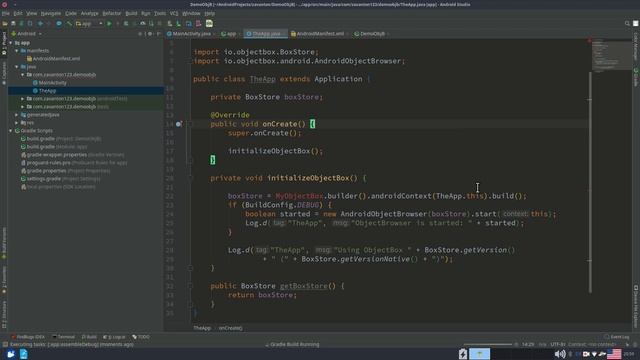Open the app run configuration dropdown
The height and width of the screenshot is (360, 640).
click(89, 24)
